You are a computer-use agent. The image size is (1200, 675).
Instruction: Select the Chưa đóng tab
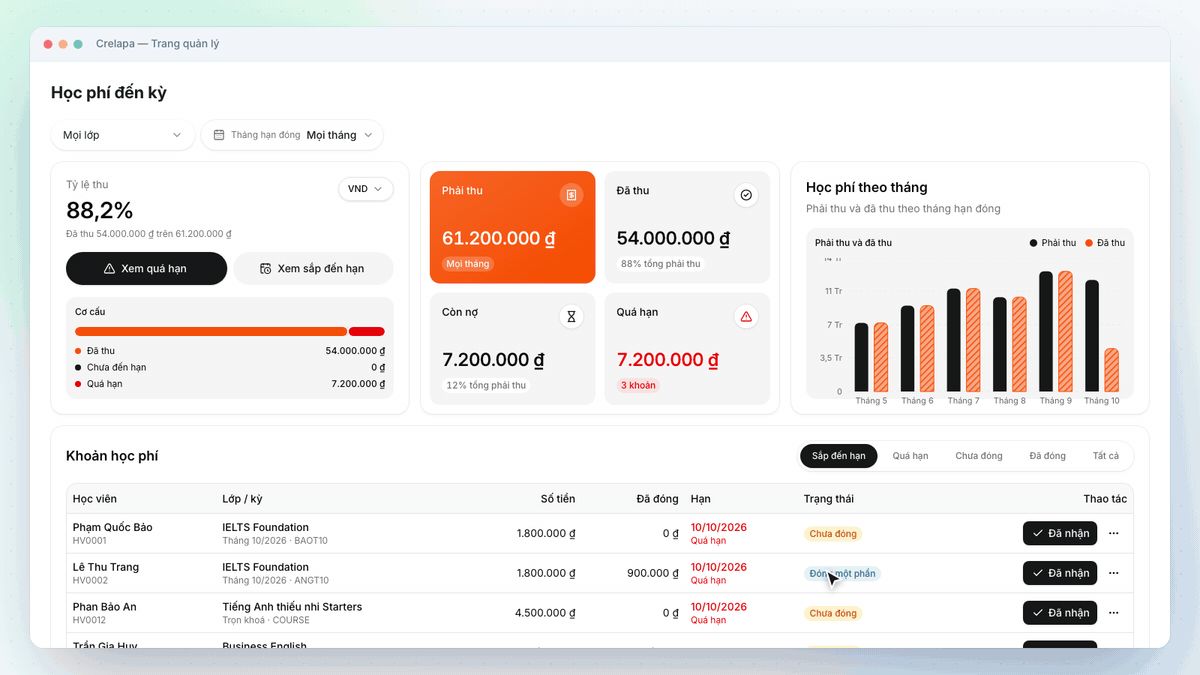pyautogui.click(x=979, y=456)
